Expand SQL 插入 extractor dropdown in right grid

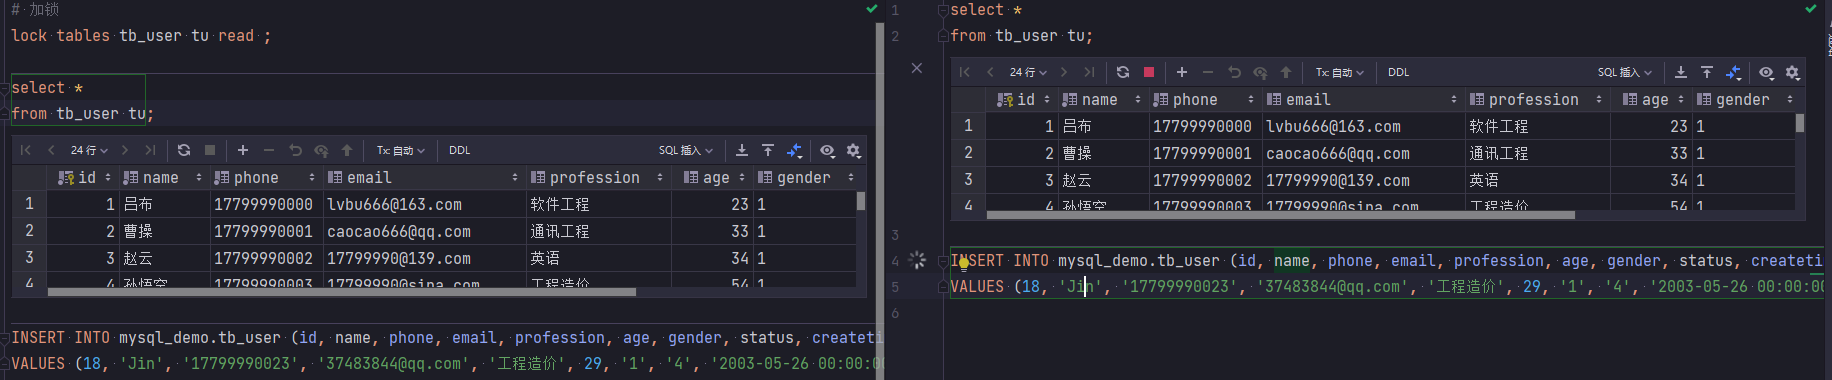pyautogui.click(x=1625, y=72)
